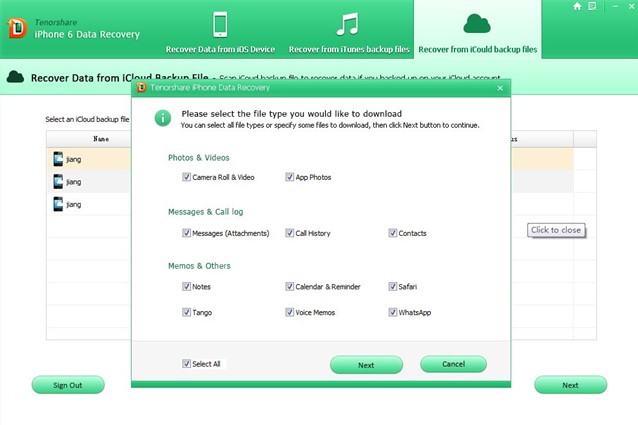The image size is (638, 425).
Task: Click the cloud icon for iCloud backup
Action: click(477, 24)
